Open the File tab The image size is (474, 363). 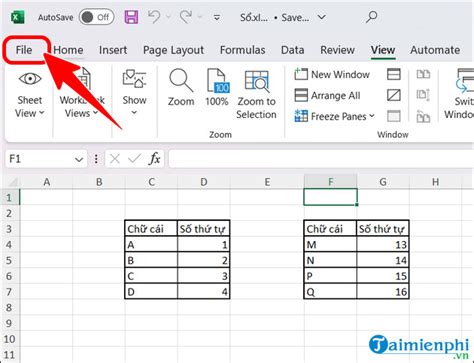tap(24, 50)
